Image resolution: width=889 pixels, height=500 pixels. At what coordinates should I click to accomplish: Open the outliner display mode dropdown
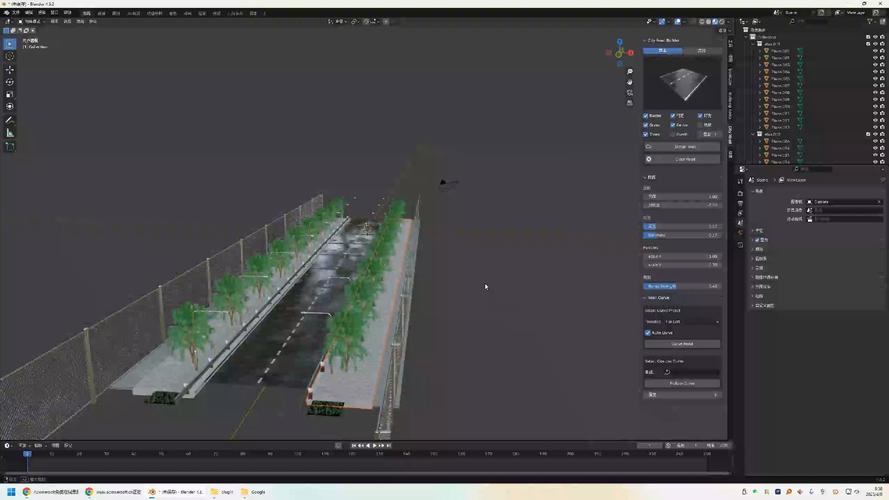coord(744,22)
